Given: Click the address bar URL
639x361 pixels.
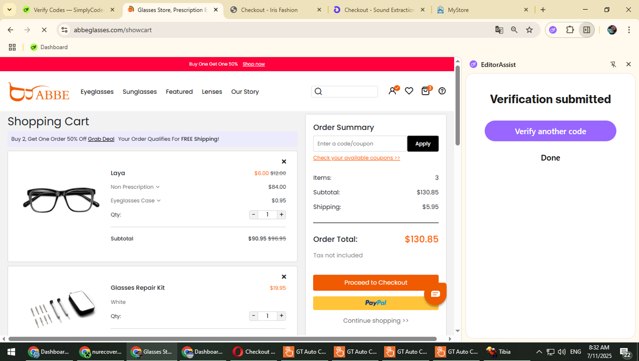Looking at the screenshot, I should (113, 30).
